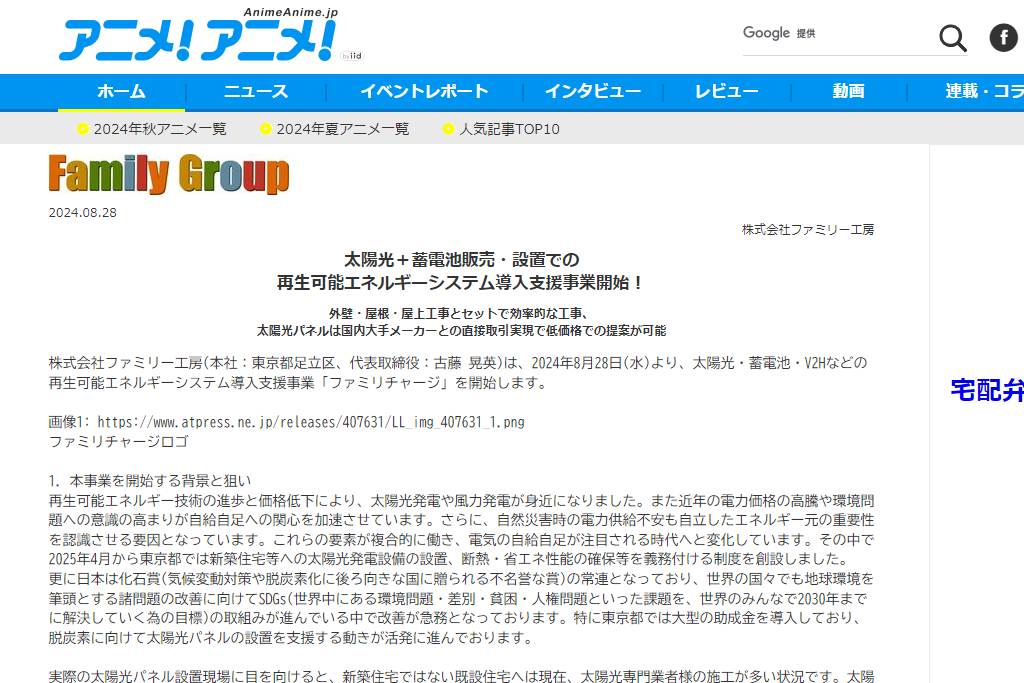Open the 連載・コラム menu tab
The width and height of the screenshot is (1024, 683).
click(x=985, y=91)
